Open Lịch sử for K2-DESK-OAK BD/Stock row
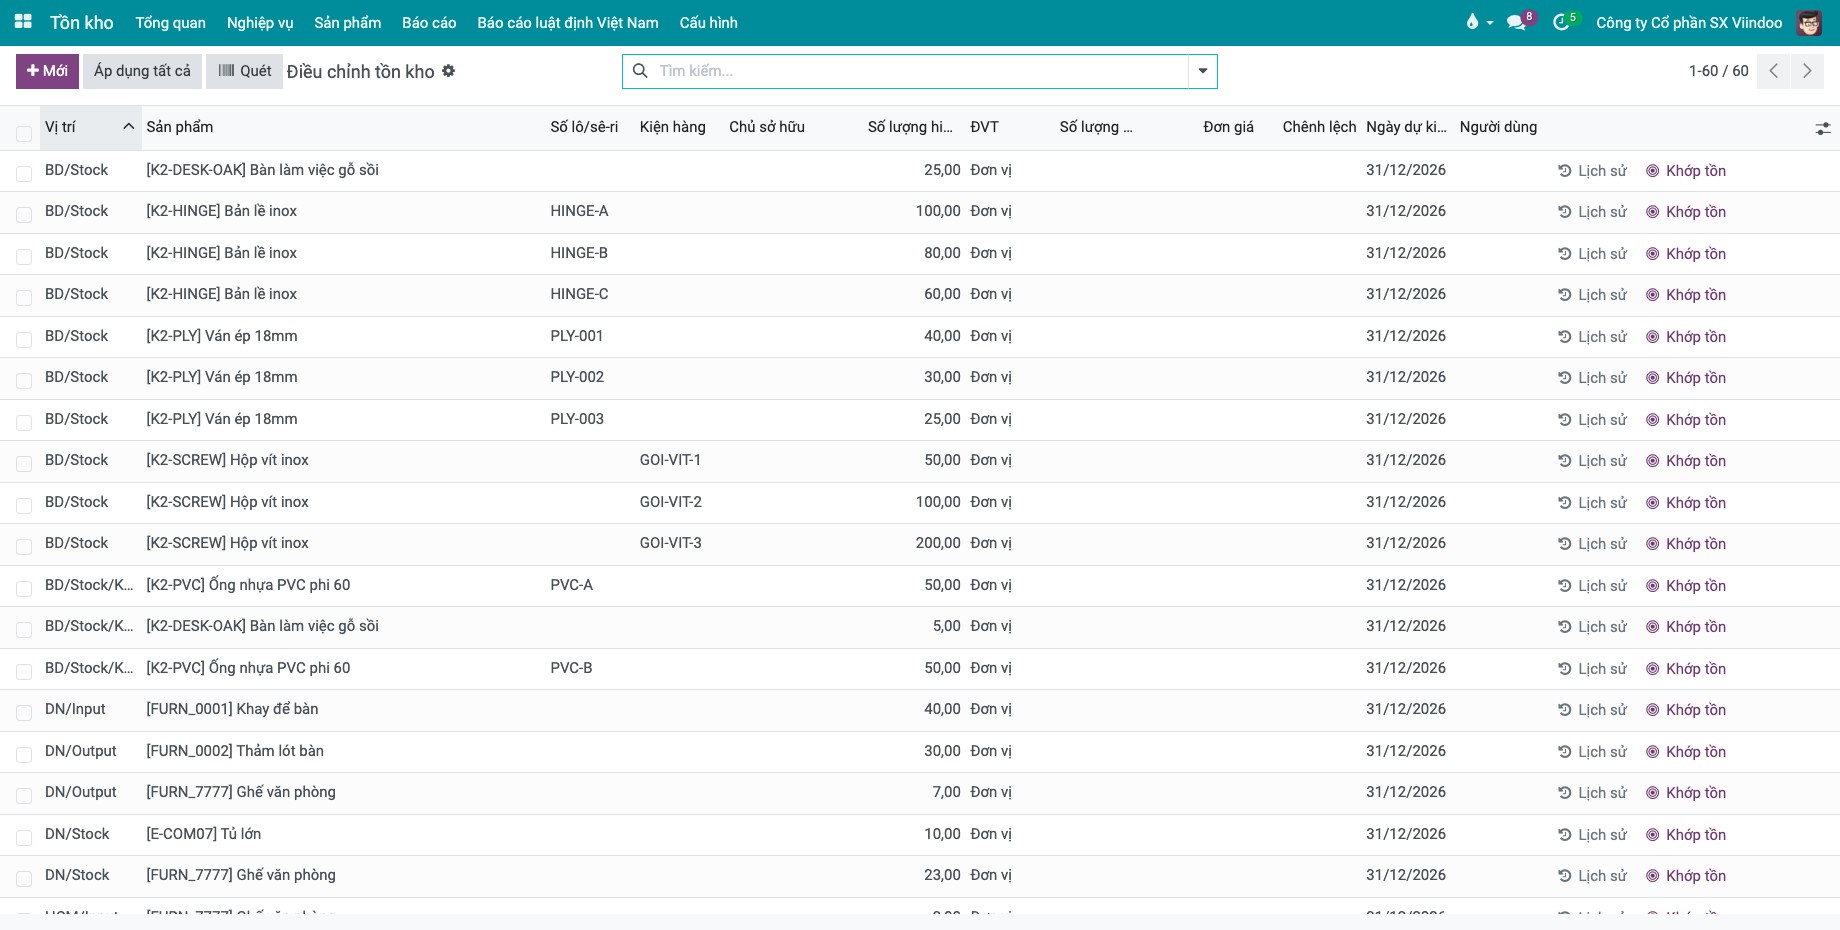 (x=1592, y=171)
